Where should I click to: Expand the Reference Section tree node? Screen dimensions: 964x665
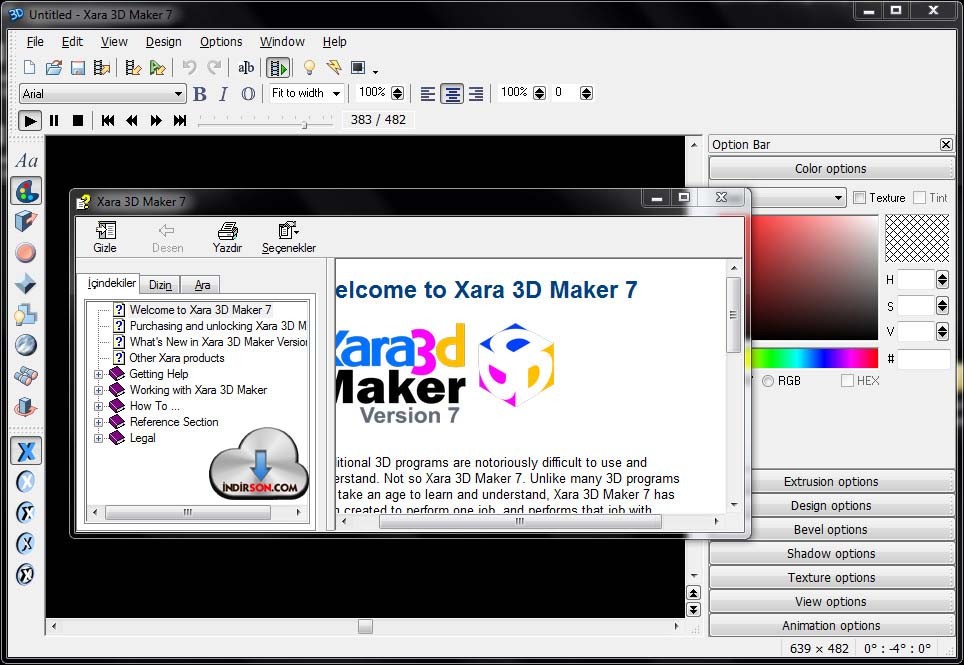click(x=98, y=422)
